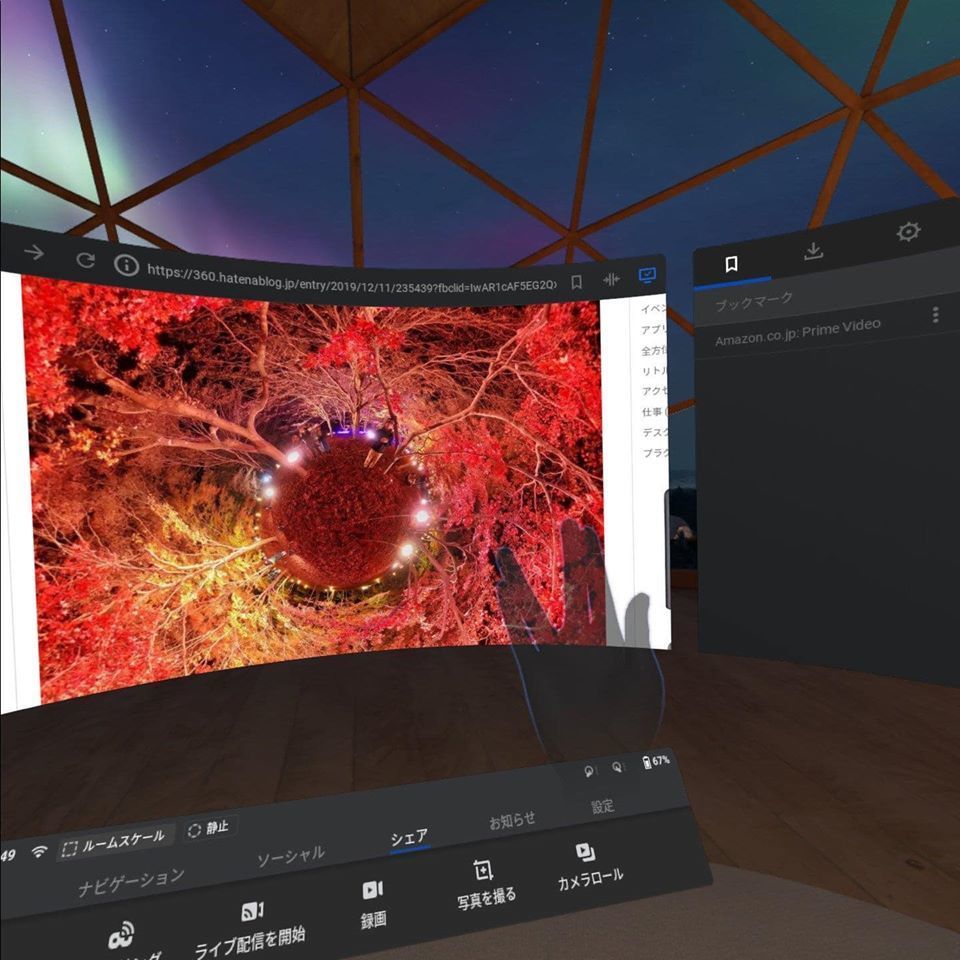This screenshot has height=960, width=960.
Task: Click the browser forward arrow
Action: (x=34, y=252)
